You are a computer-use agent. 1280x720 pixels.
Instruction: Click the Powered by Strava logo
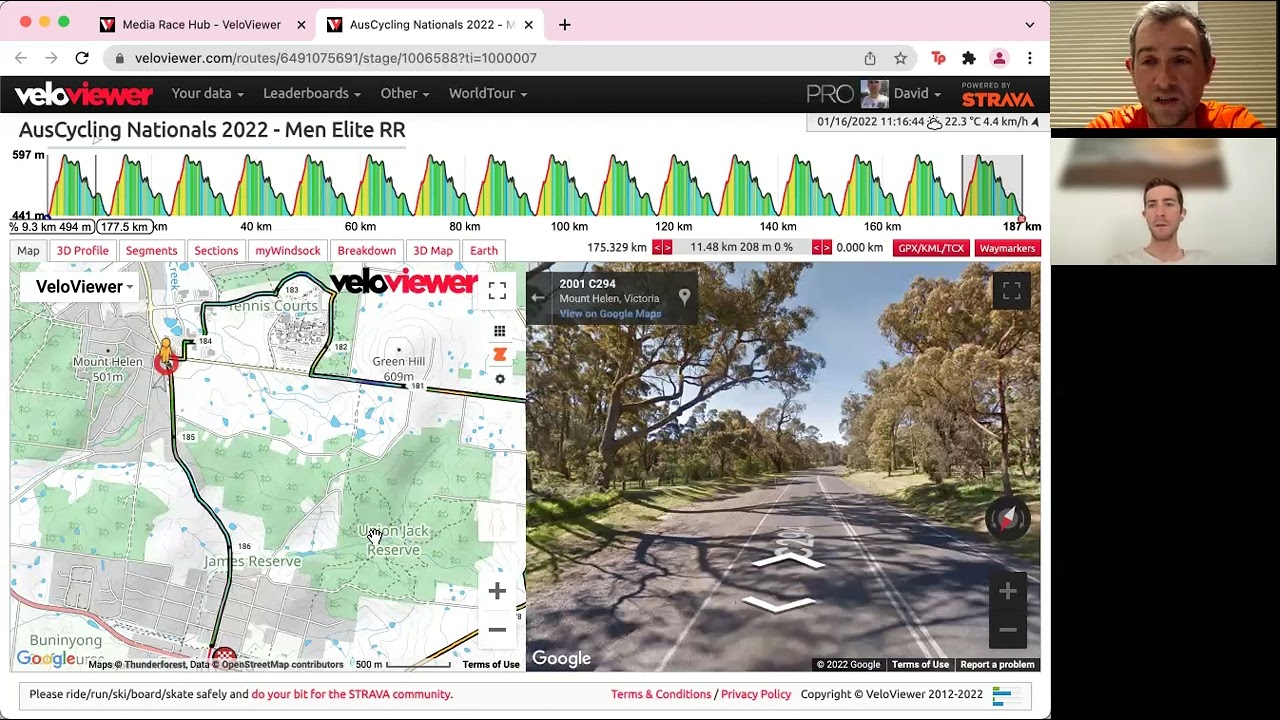(997, 95)
